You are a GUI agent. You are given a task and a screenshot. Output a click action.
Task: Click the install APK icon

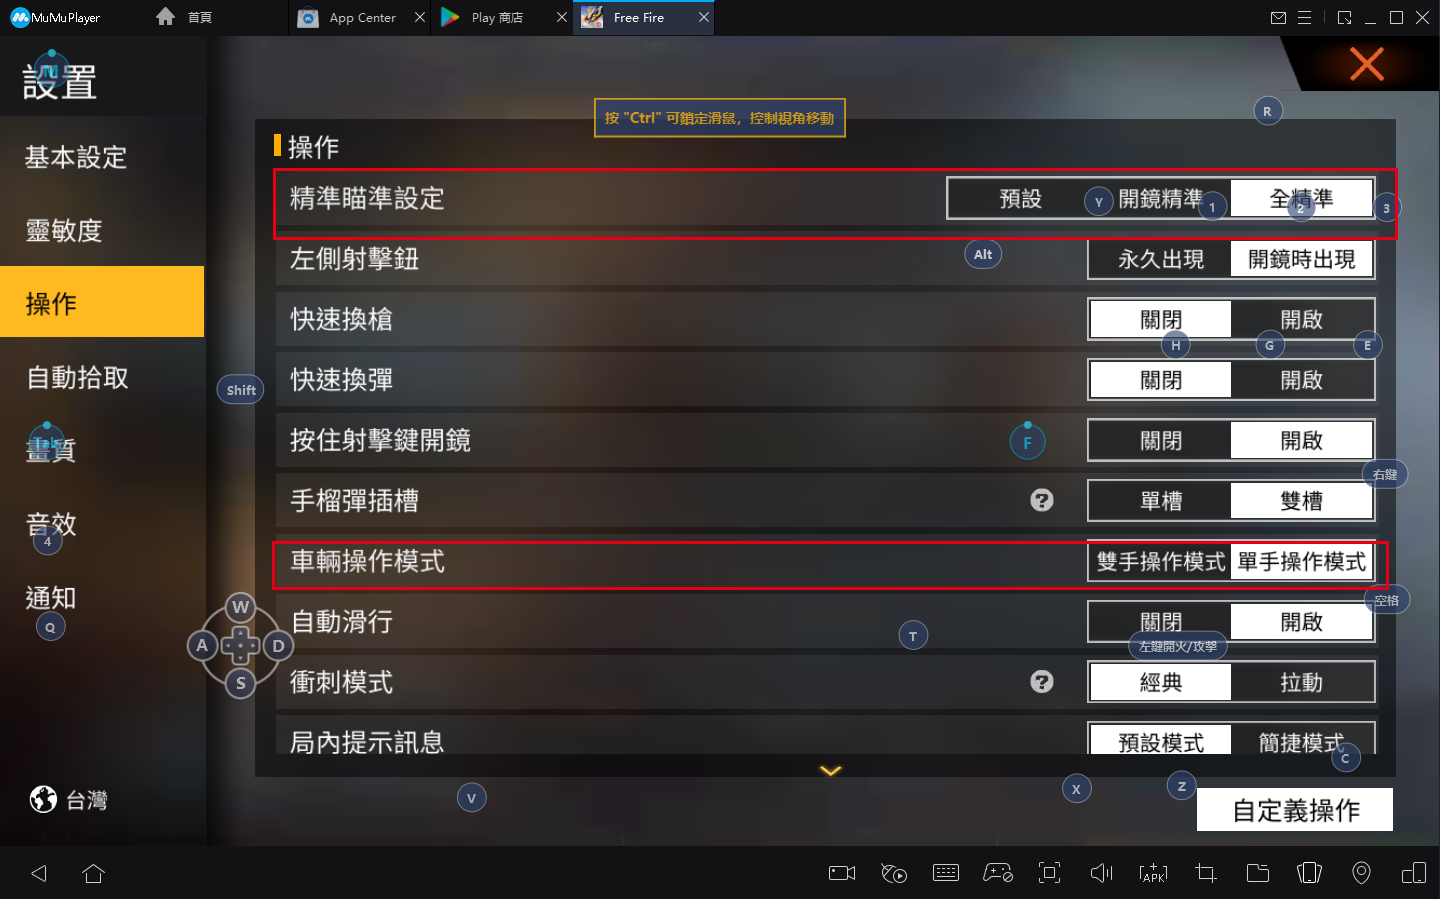tap(1153, 873)
